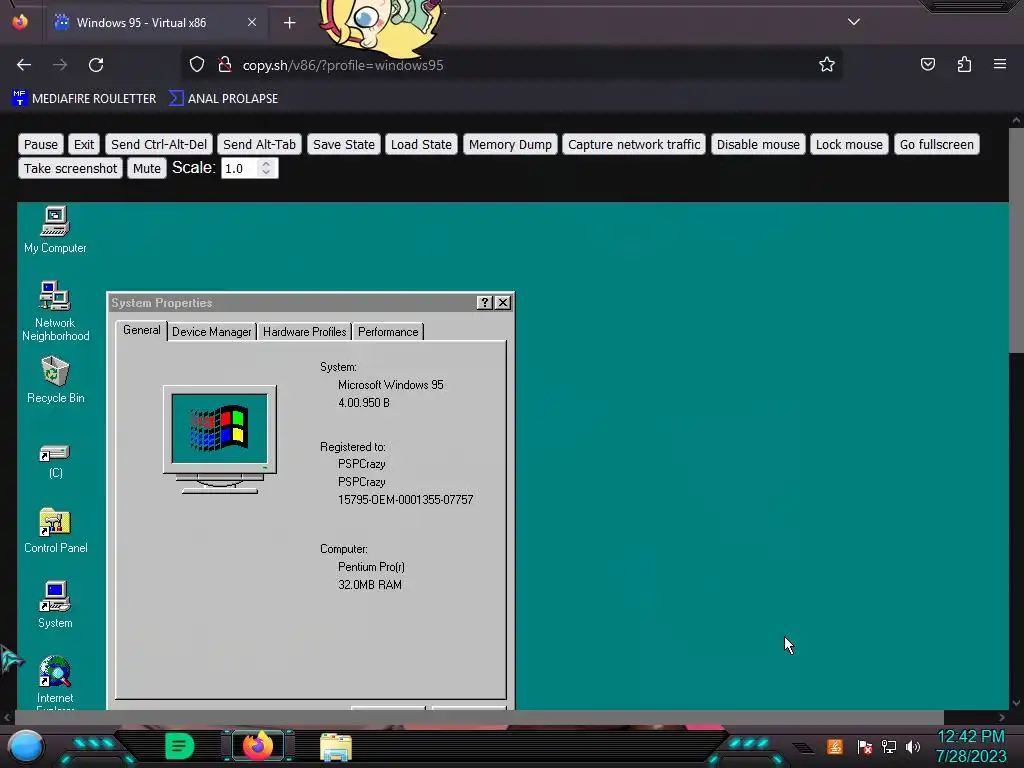The width and height of the screenshot is (1024, 768).
Task: Click the site lock icon in address bar
Action: click(225, 65)
